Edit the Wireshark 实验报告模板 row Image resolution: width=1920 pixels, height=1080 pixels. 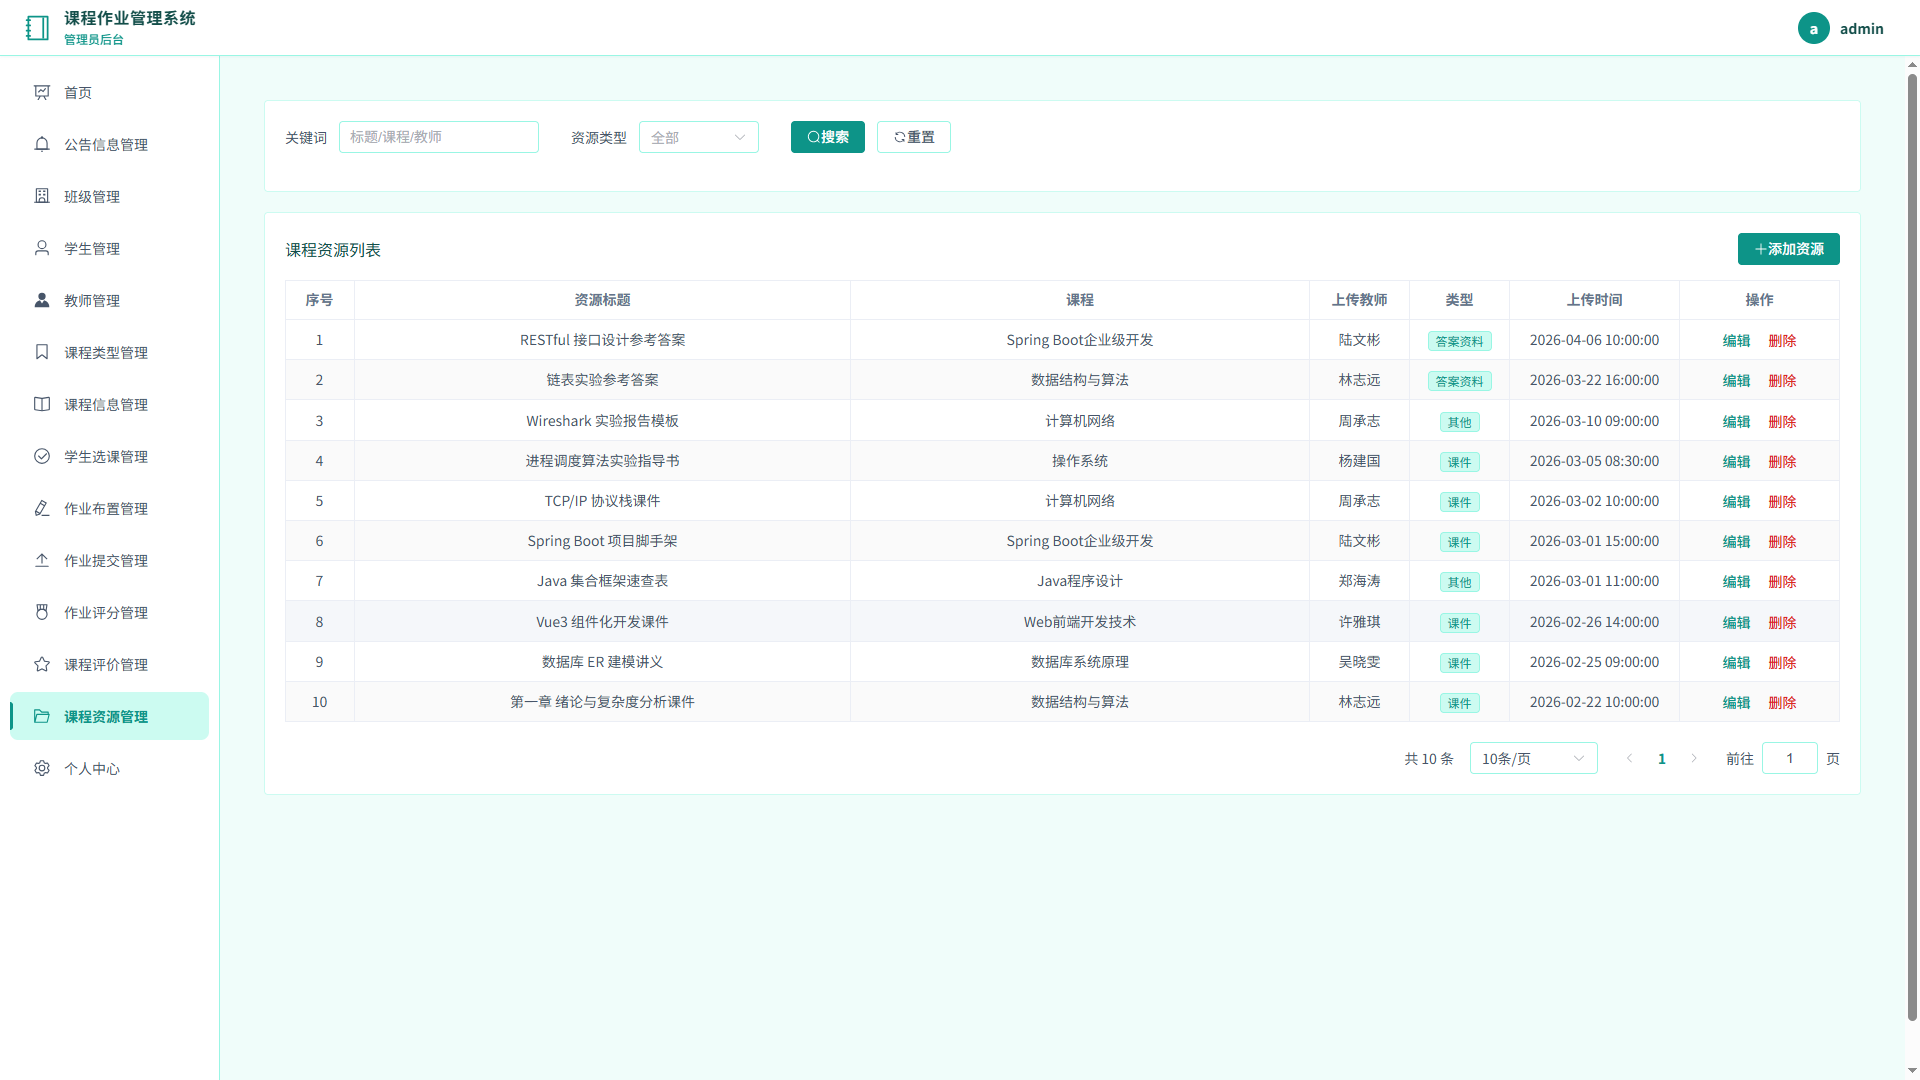click(1736, 422)
